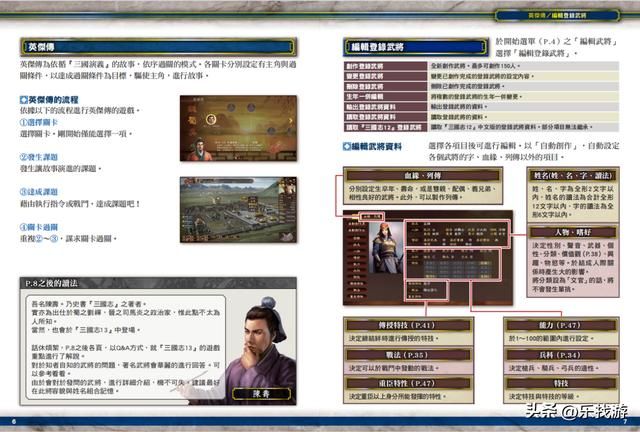This screenshot has width=640, height=432.
Task: Click the 創作登錄武將 table row
Action: click(481, 66)
